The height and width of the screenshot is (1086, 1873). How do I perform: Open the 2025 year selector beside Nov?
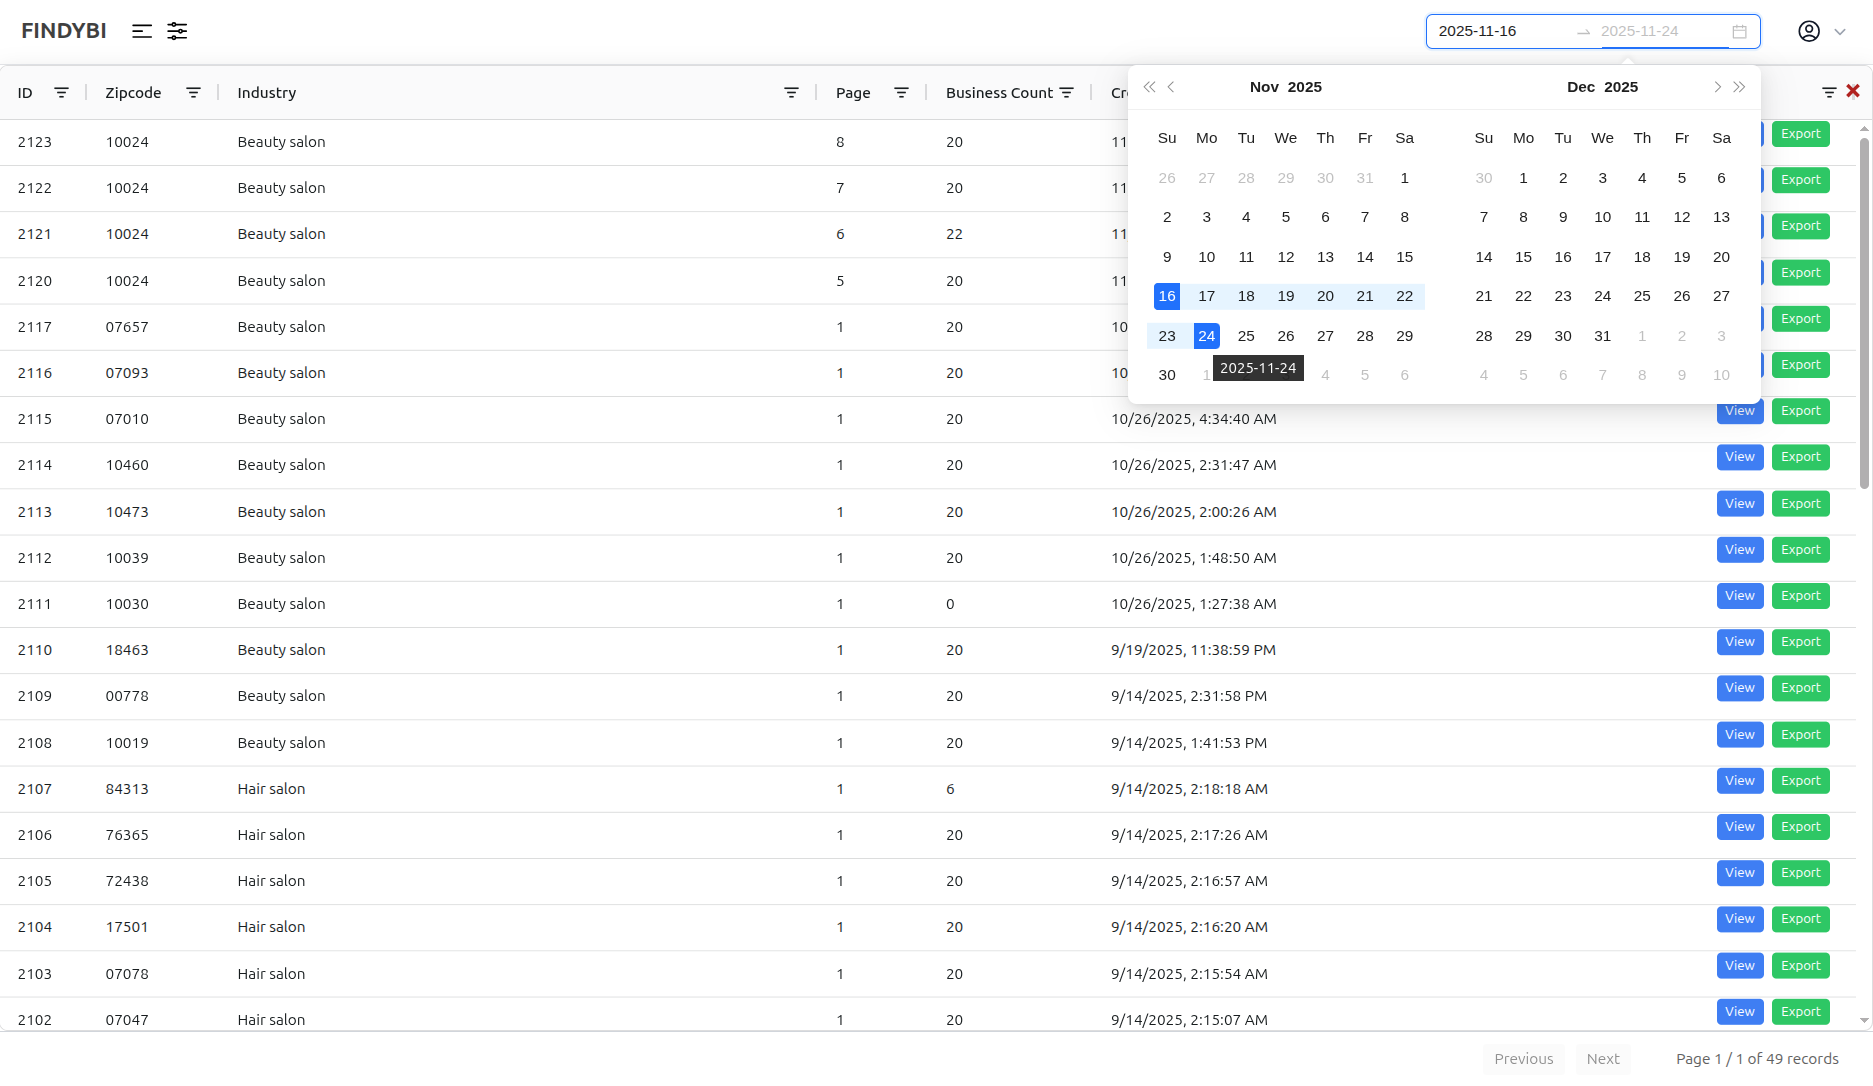(1305, 87)
